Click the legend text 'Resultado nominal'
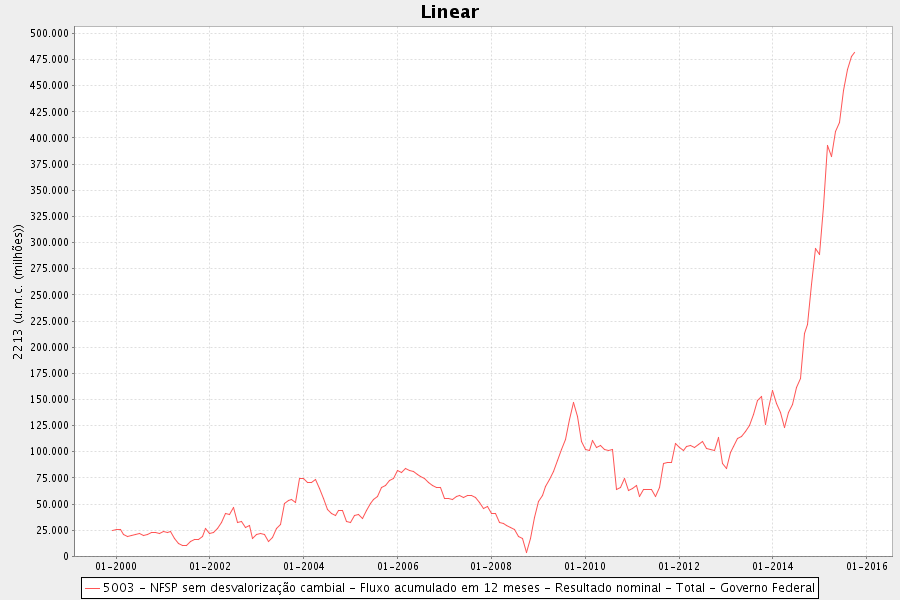 point(608,588)
